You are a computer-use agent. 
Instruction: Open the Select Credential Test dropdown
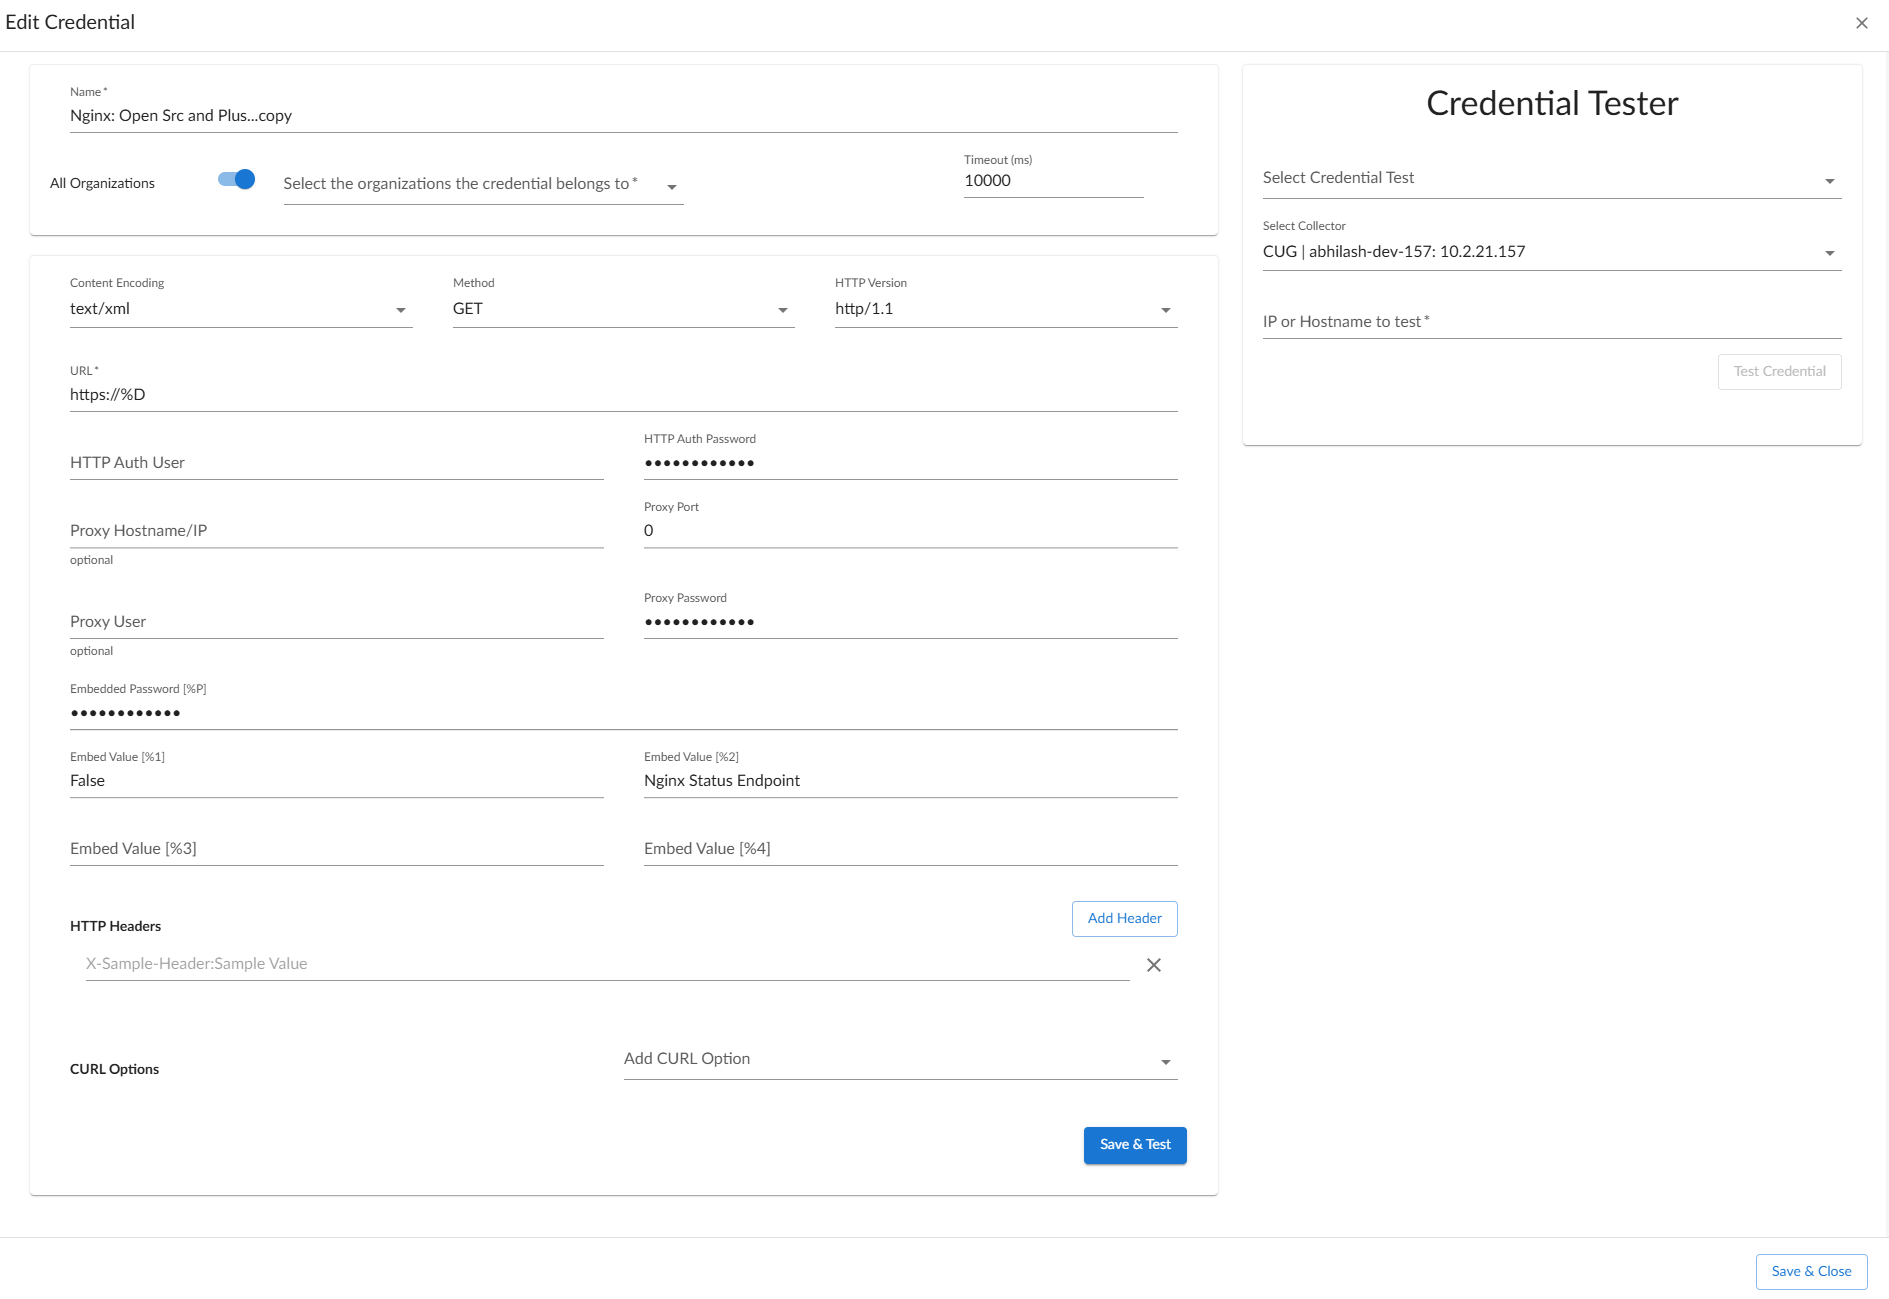point(1550,179)
